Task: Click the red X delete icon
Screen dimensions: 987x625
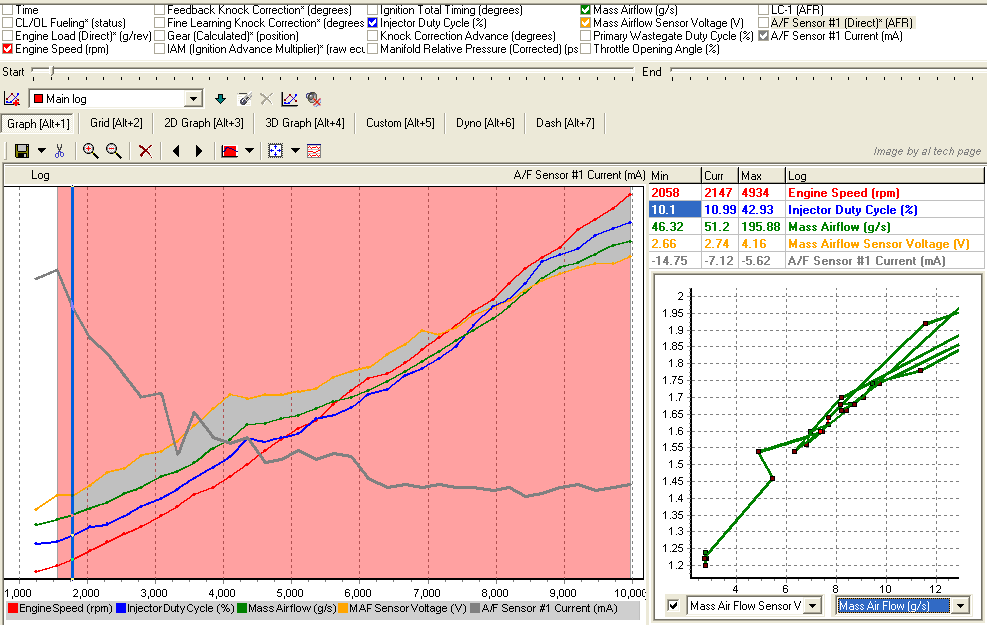Action: [x=146, y=151]
